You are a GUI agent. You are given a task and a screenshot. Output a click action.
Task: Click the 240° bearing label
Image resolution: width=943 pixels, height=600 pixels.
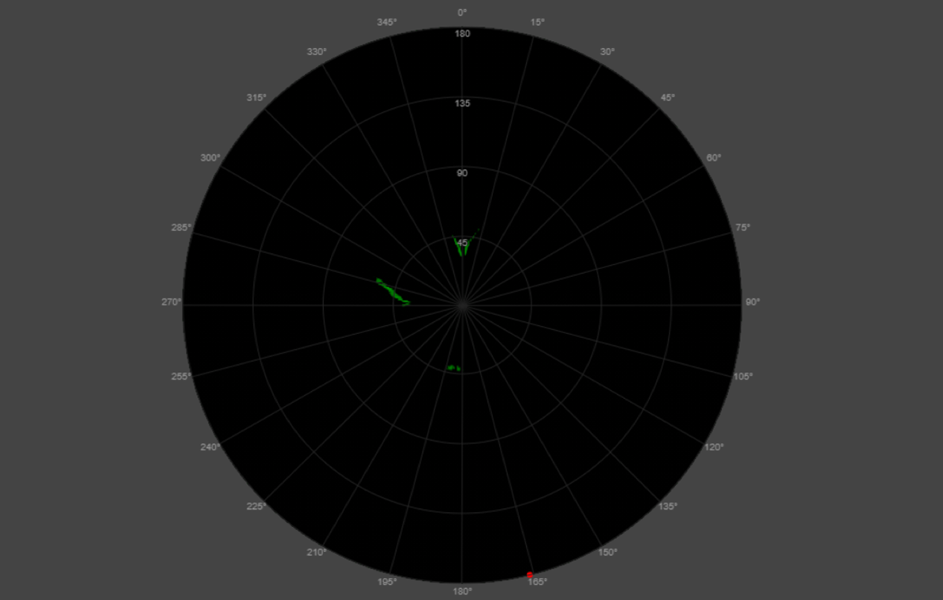point(210,447)
